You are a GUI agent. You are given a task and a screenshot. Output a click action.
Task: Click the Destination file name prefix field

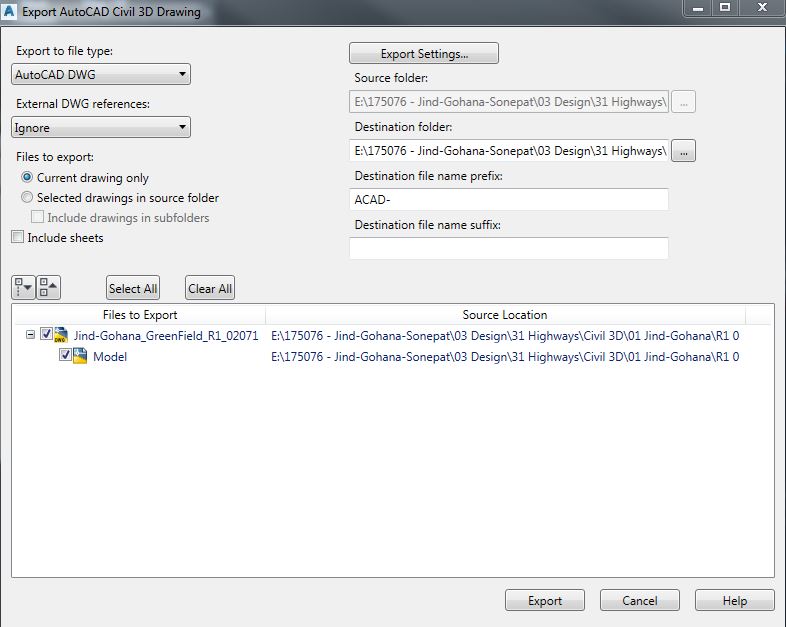[509, 199]
